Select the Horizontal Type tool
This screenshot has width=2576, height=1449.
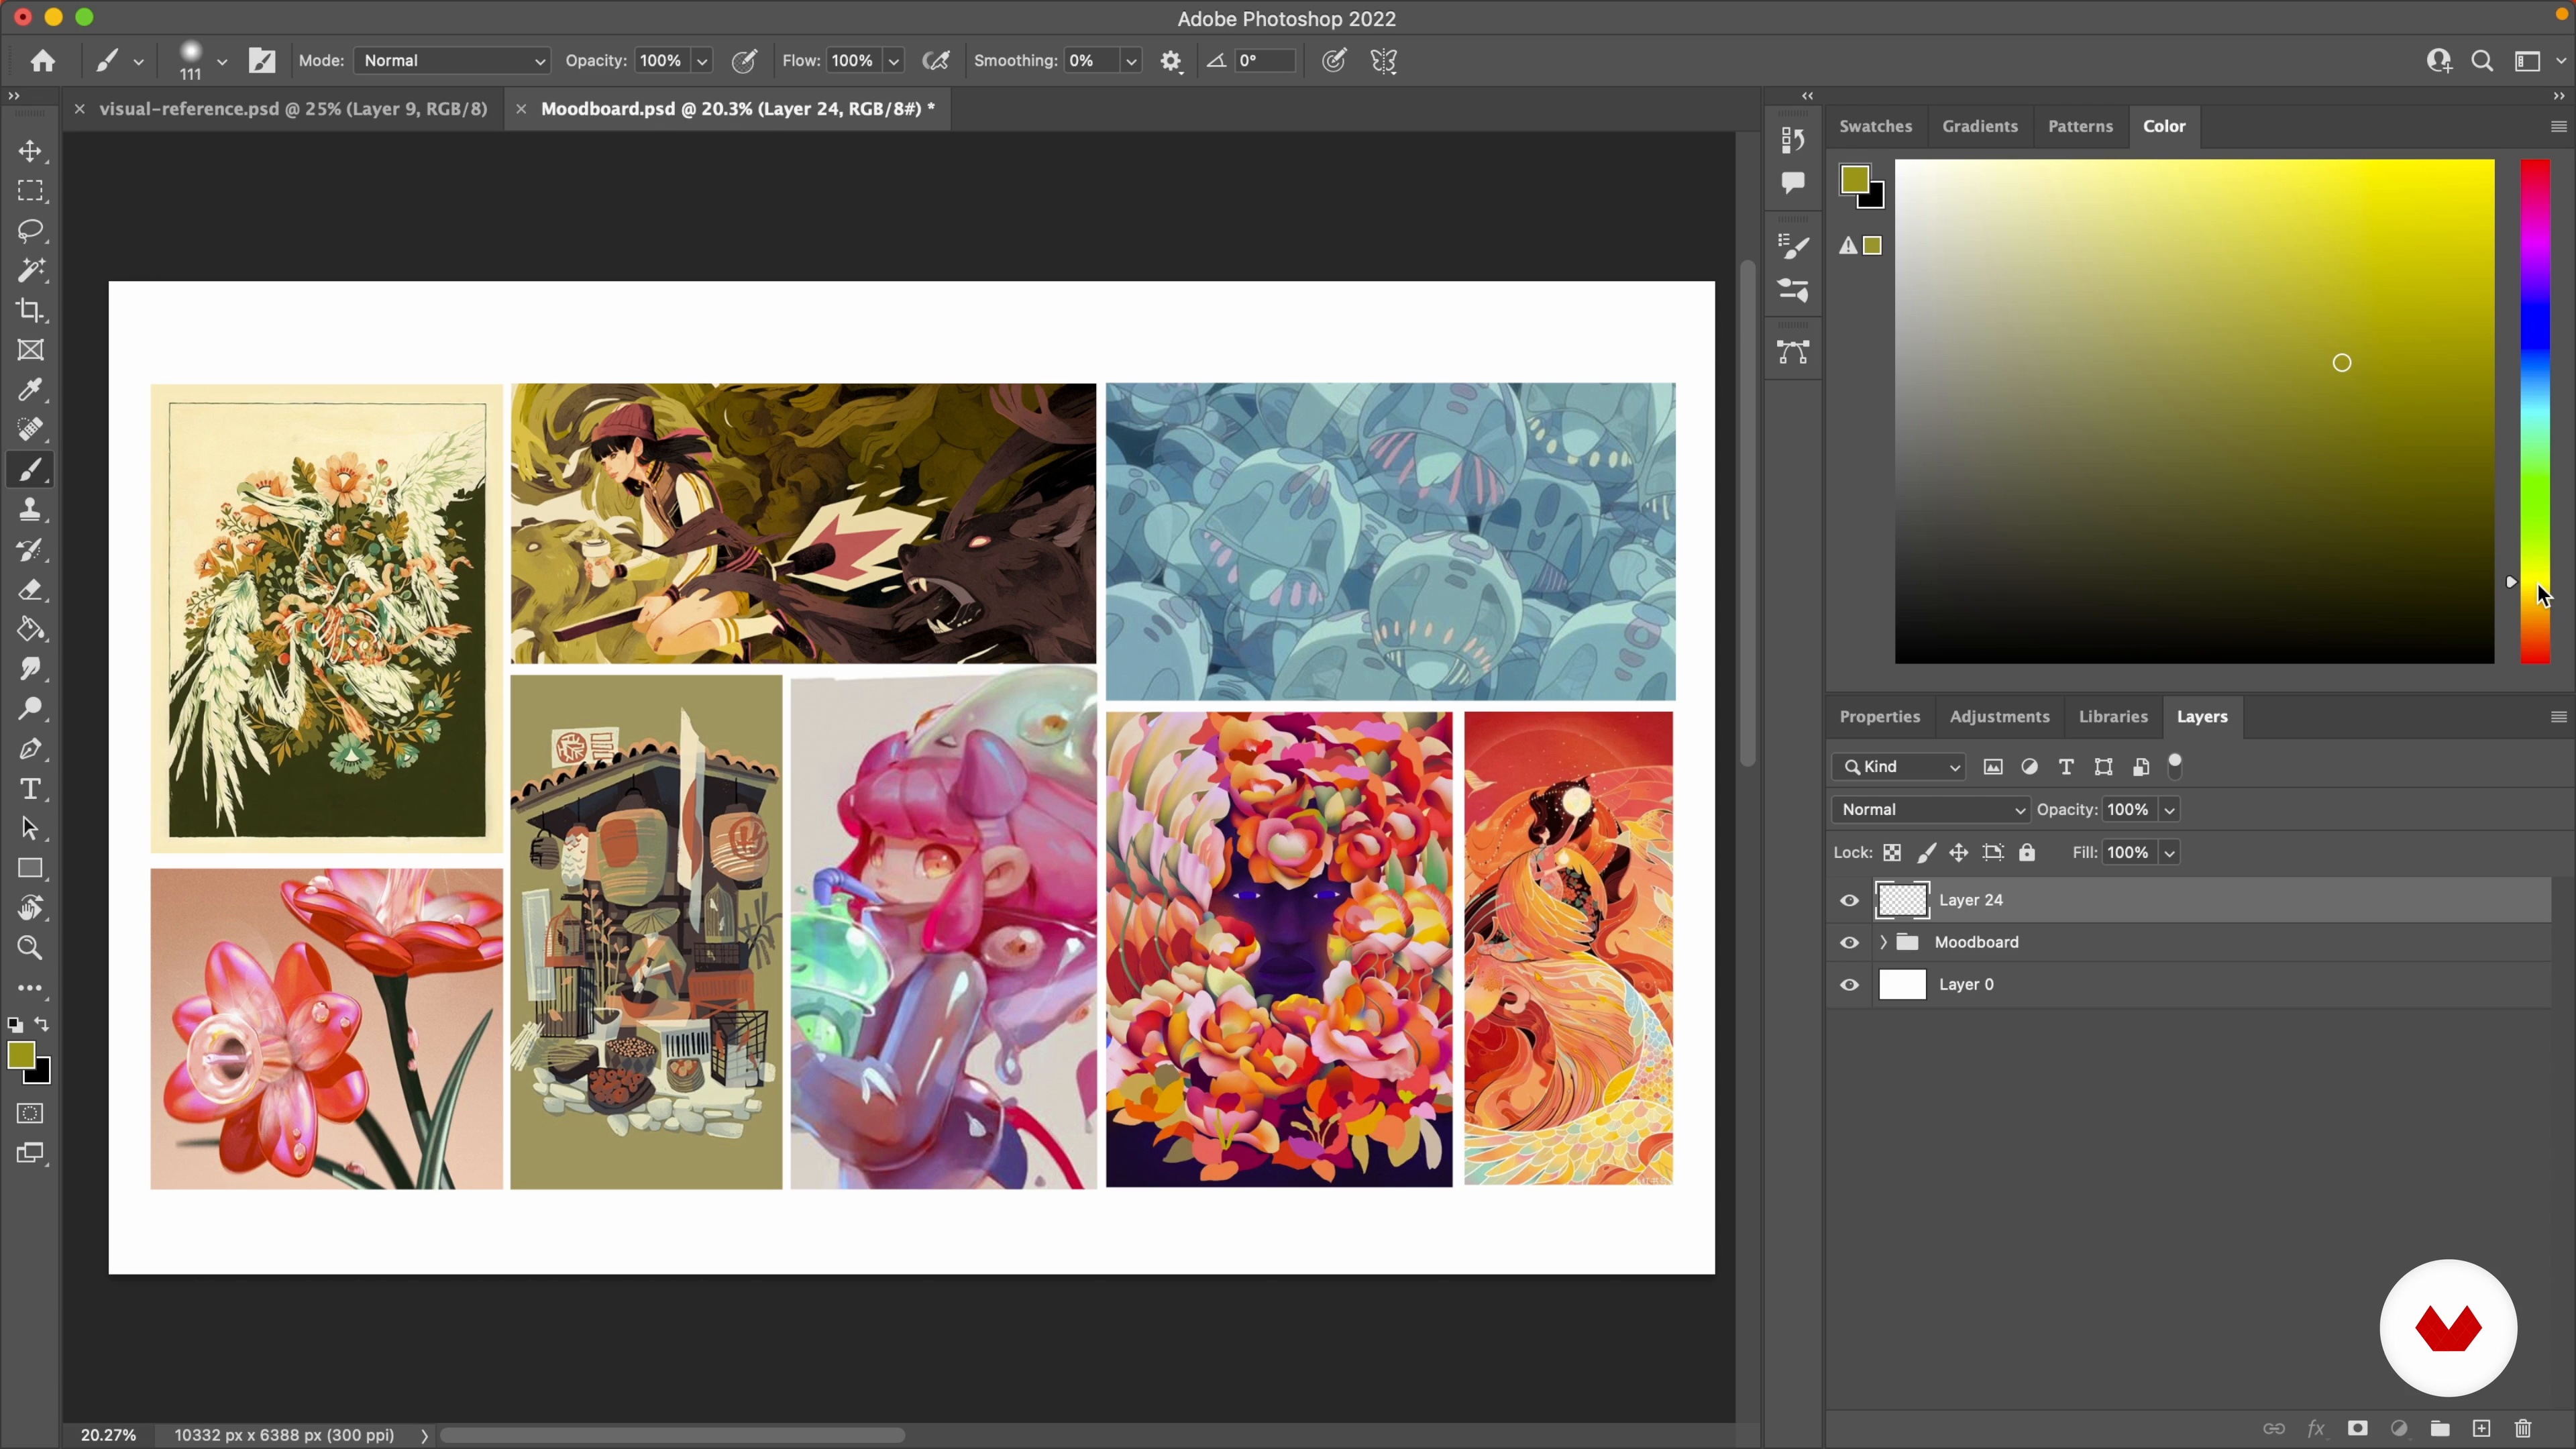click(x=31, y=789)
